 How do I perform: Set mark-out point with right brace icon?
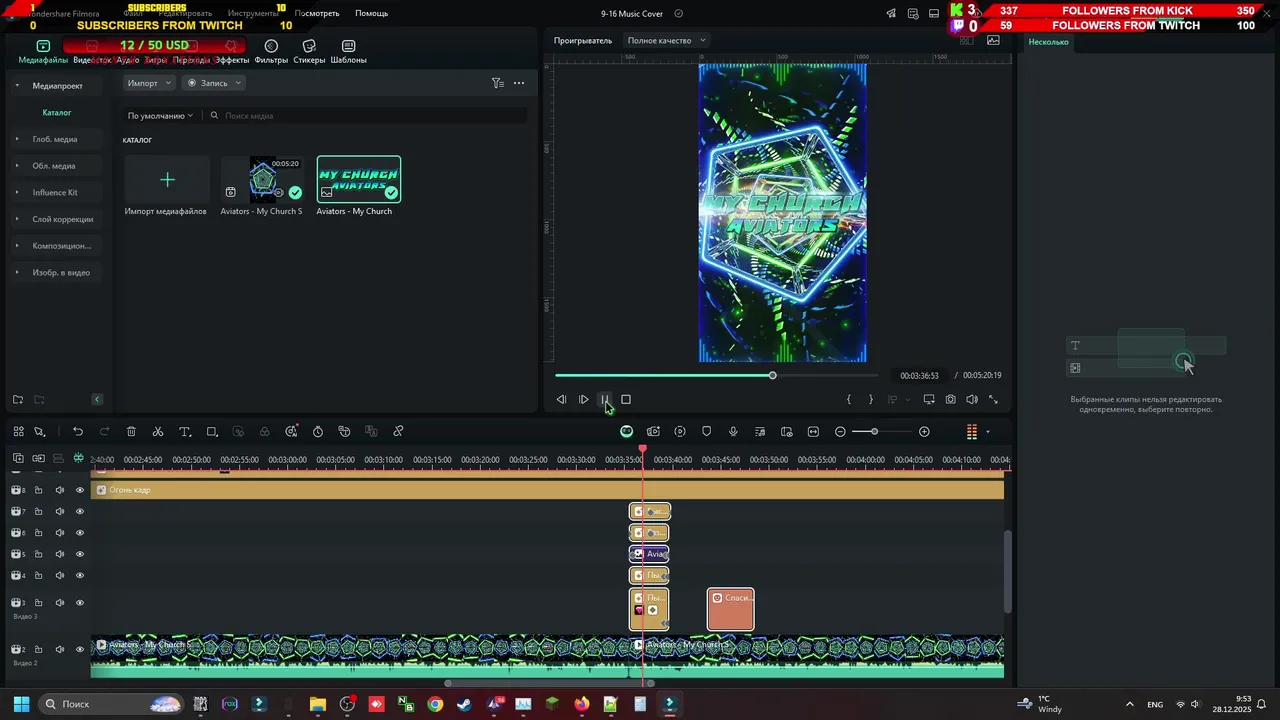click(871, 400)
